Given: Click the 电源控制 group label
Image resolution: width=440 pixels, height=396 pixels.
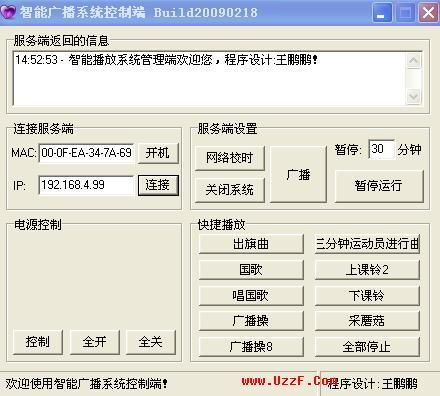Looking at the screenshot, I should tap(38, 225).
